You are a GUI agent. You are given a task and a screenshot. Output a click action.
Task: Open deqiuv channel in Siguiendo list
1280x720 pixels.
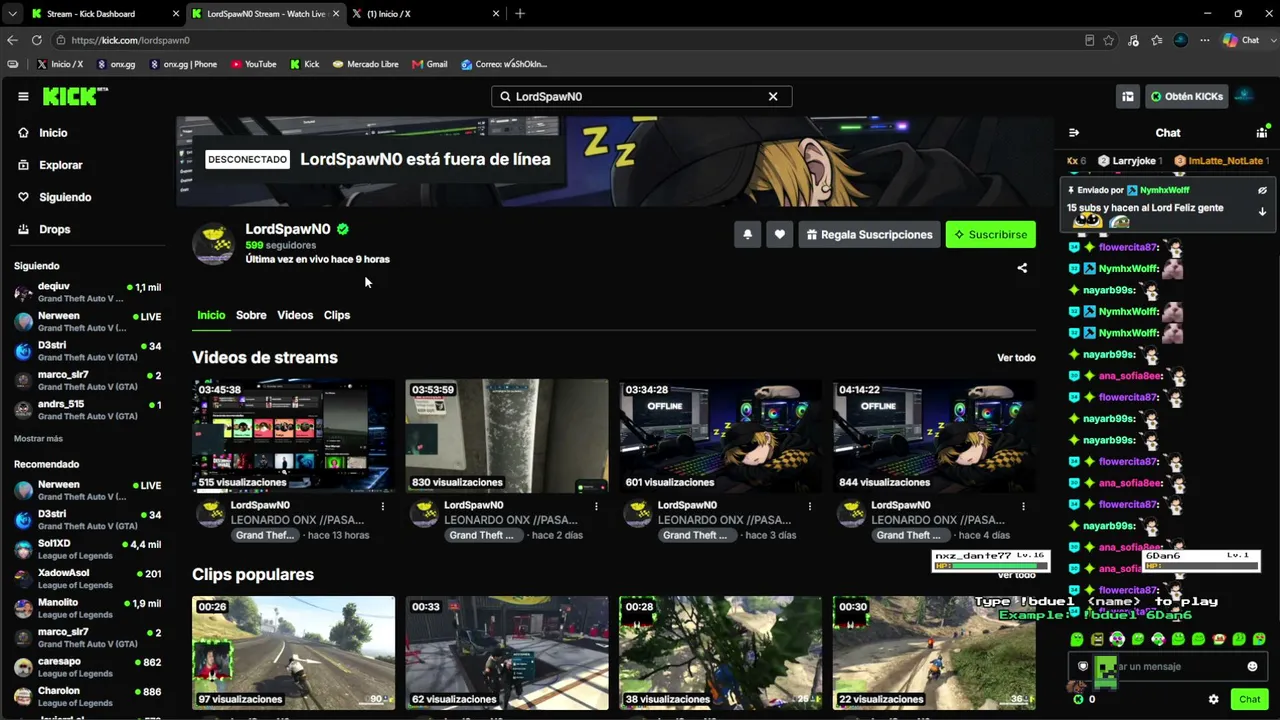pyautogui.click(x=87, y=292)
